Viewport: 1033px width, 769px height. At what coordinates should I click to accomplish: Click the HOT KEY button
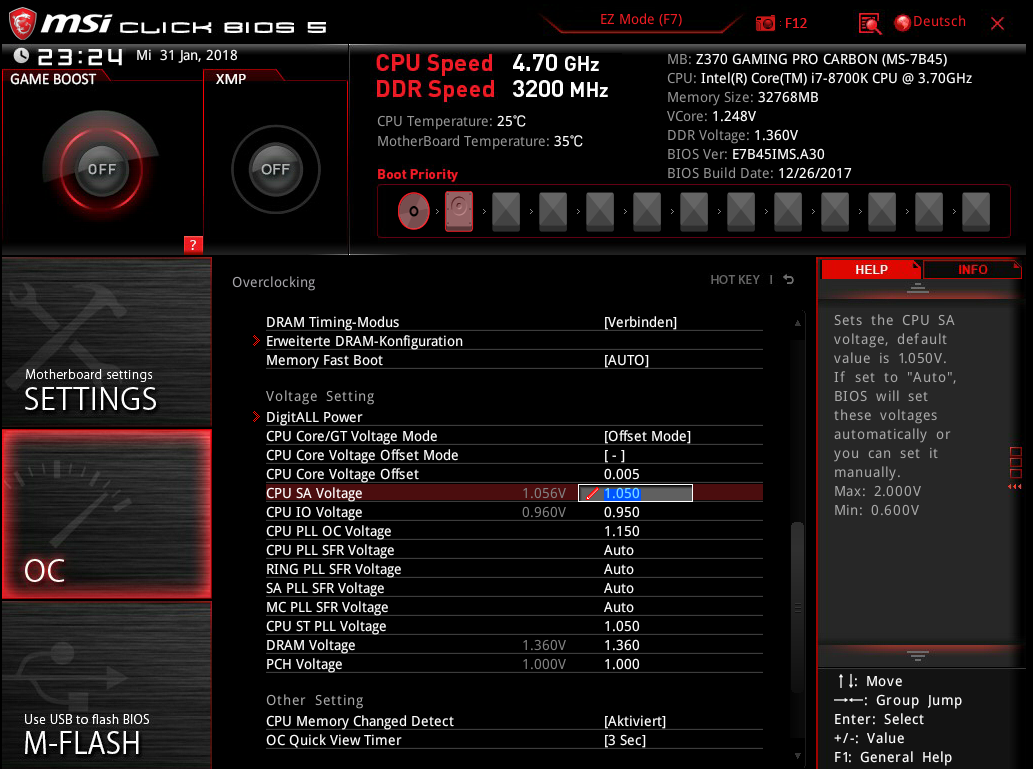click(x=735, y=280)
